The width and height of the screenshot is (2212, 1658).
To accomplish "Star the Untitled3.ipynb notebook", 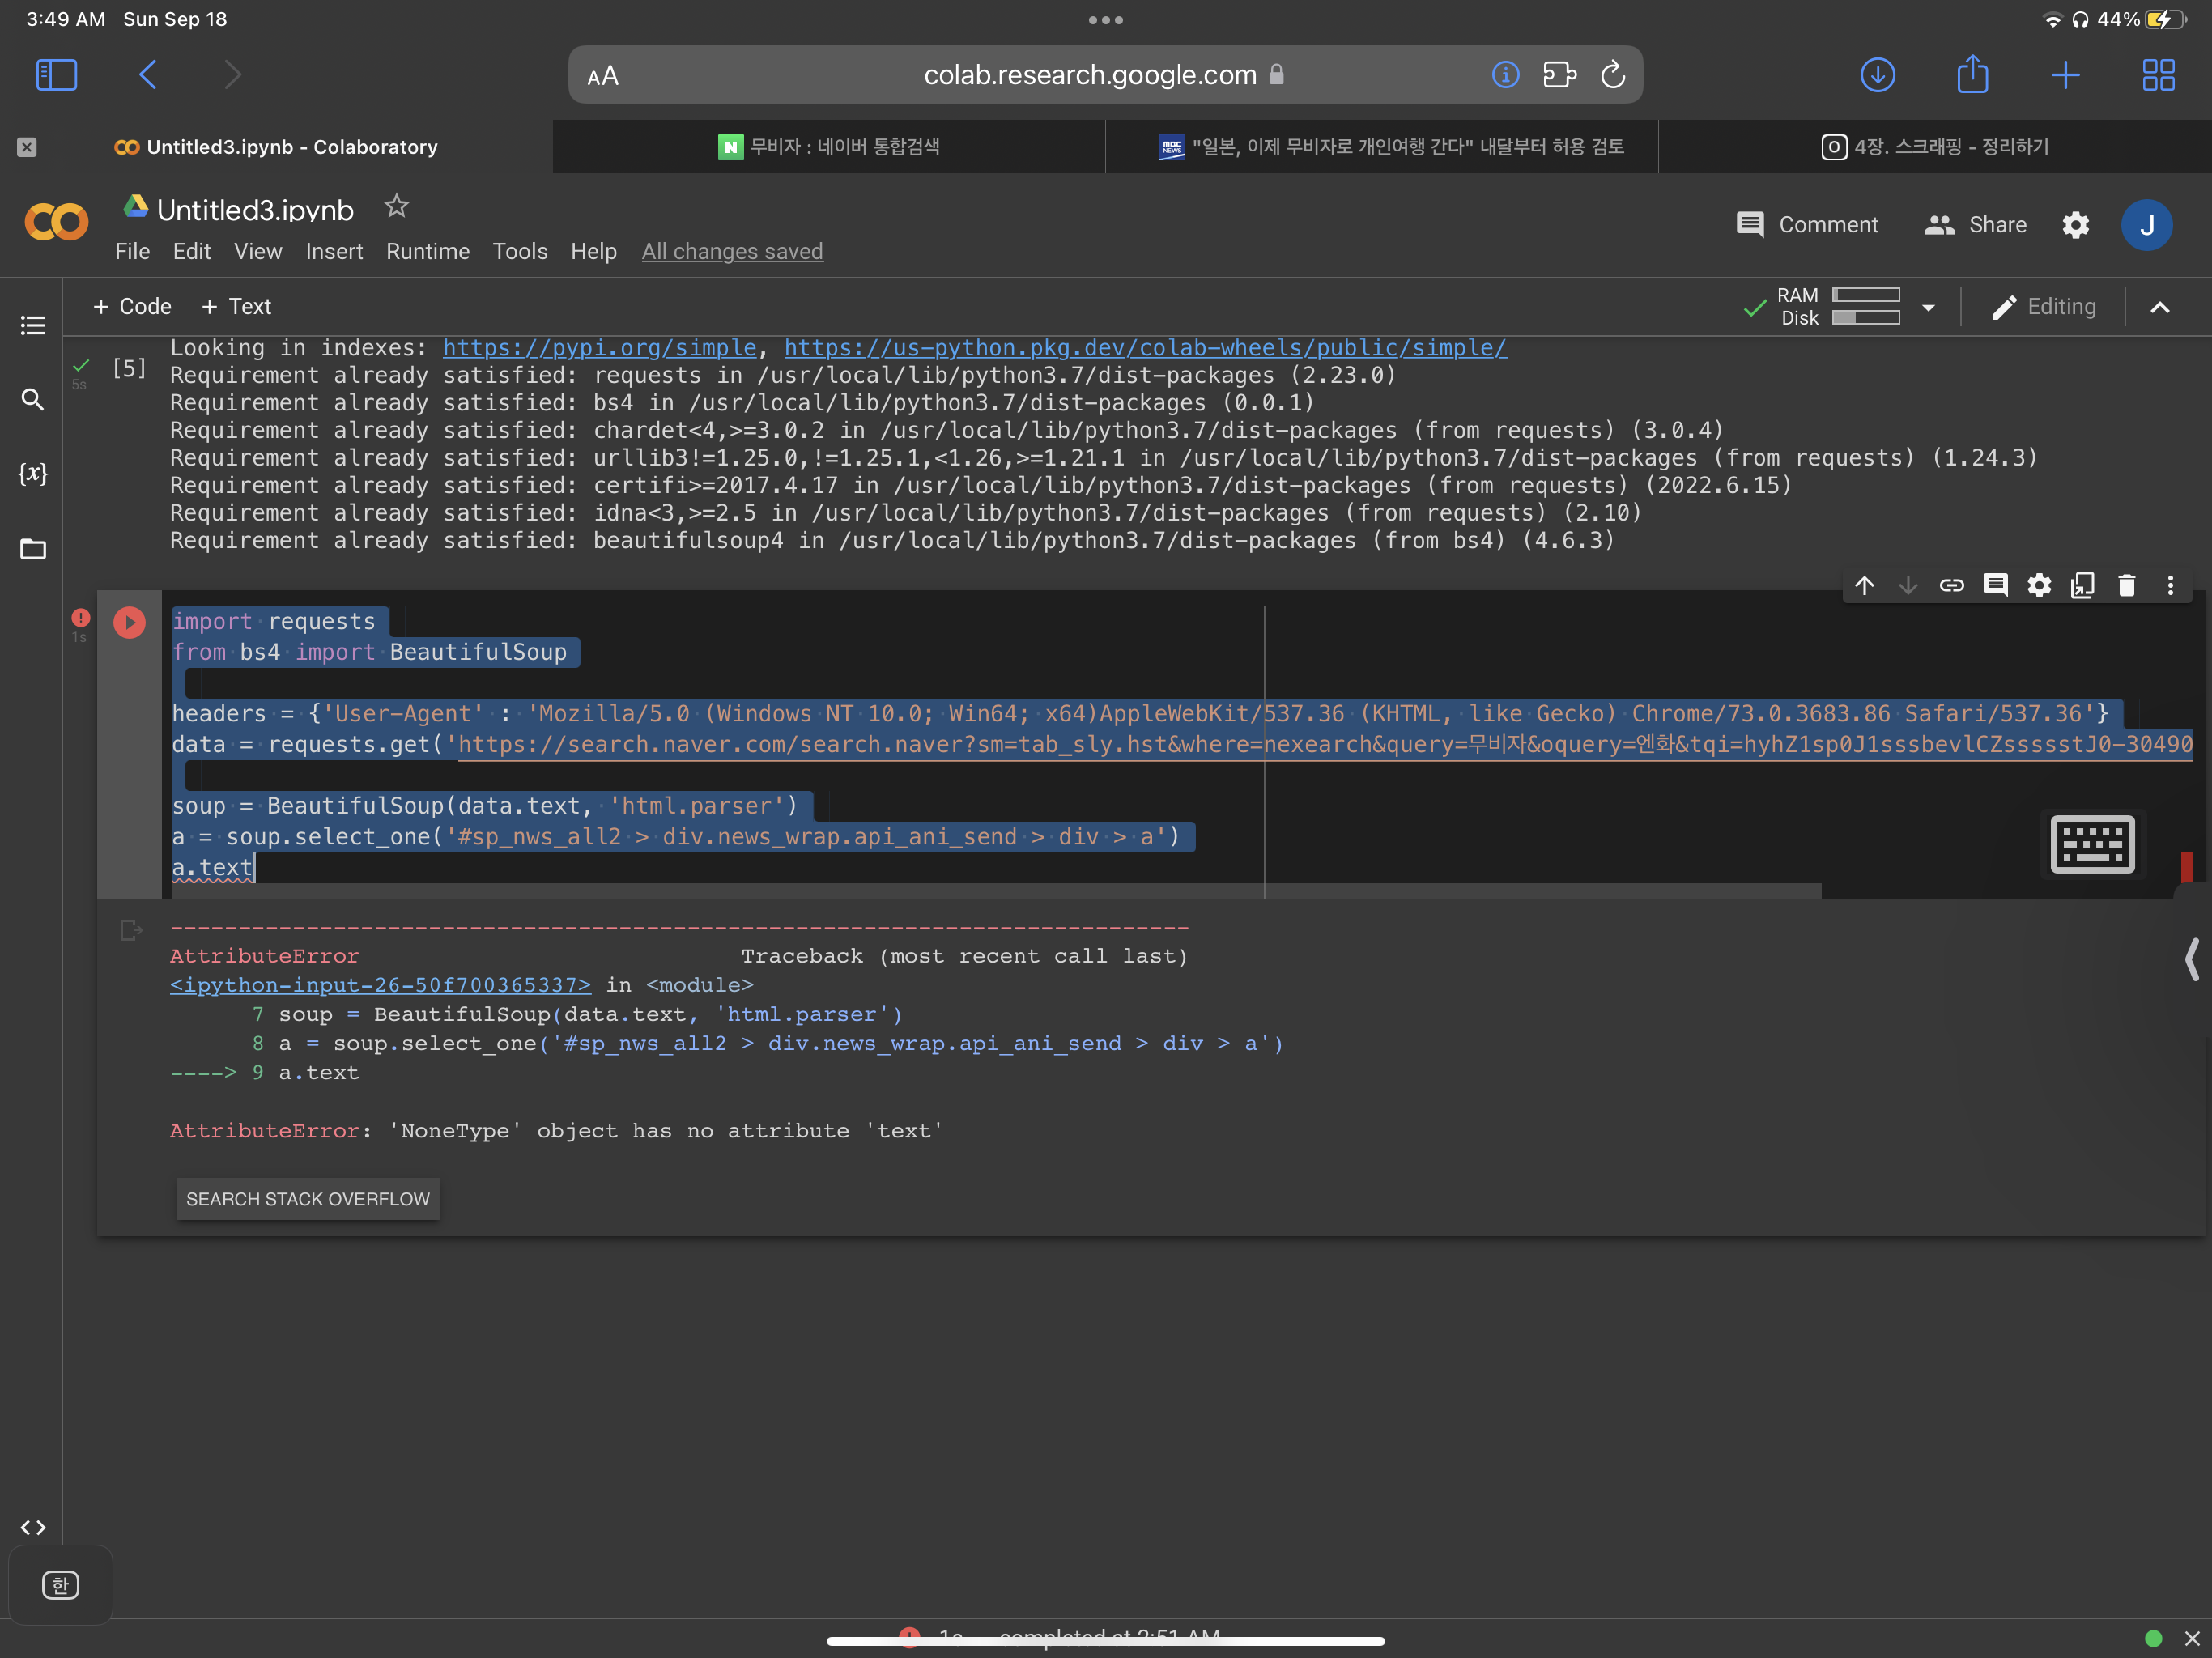I will pyautogui.click(x=397, y=207).
